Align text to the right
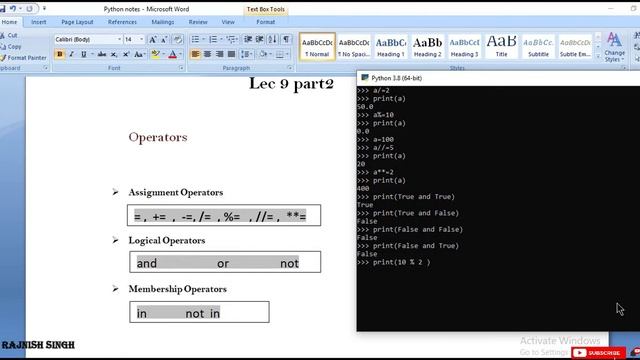This screenshot has width=640, height=360. pyautogui.click(x=220, y=54)
